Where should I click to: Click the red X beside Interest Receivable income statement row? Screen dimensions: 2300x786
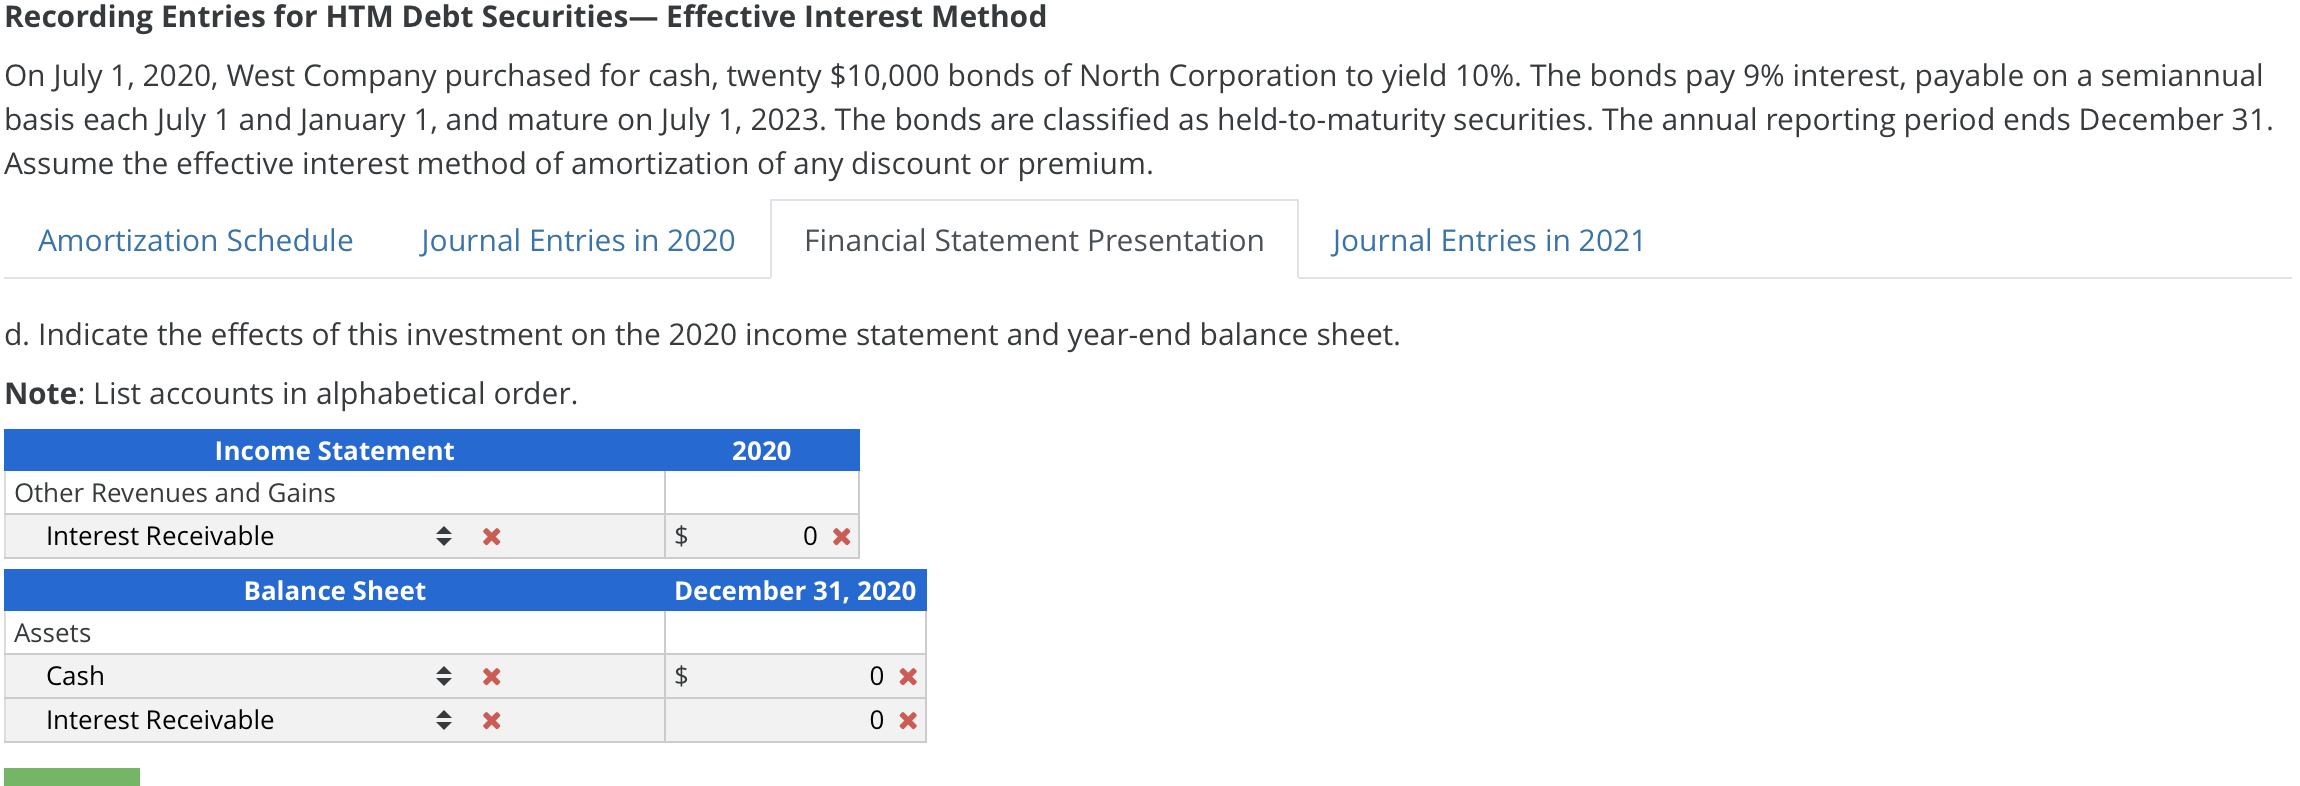[x=489, y=536]
